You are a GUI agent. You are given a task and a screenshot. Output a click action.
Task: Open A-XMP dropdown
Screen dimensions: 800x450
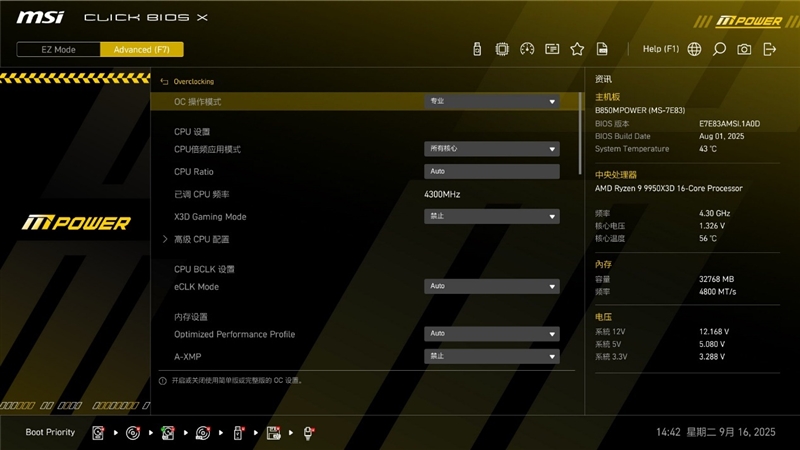coord(492,356)
